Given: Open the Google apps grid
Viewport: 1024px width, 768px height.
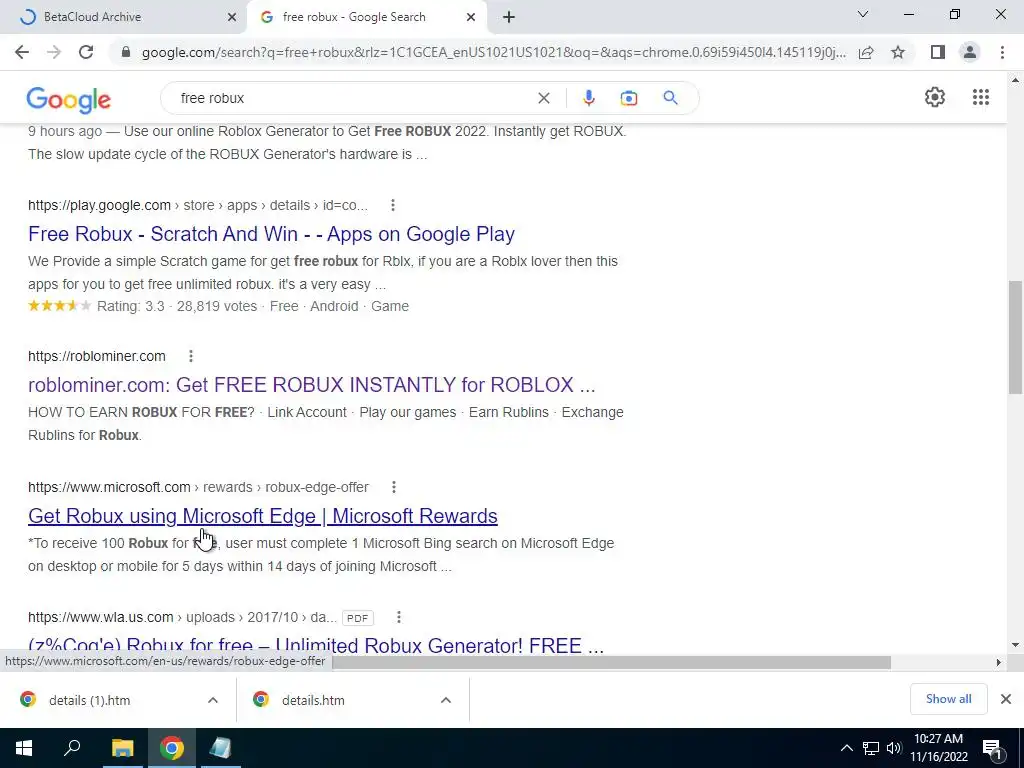Looking at the screenshot, I should click(980, 97).
